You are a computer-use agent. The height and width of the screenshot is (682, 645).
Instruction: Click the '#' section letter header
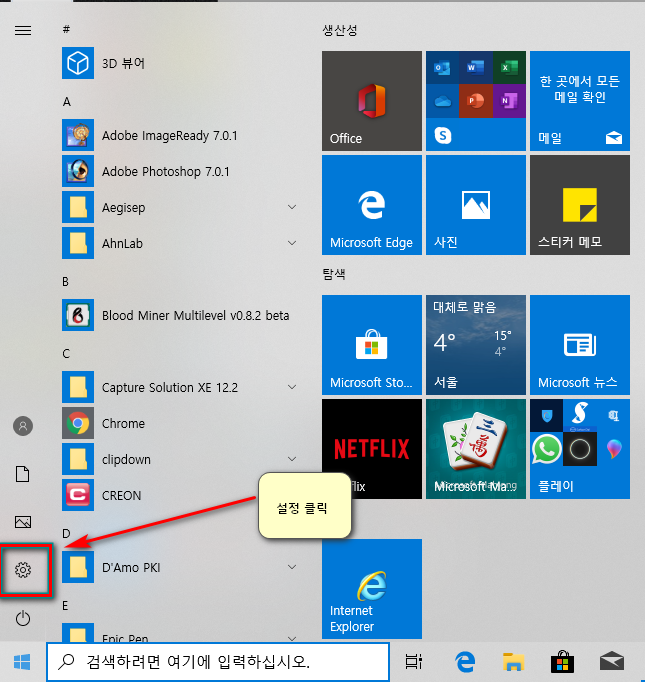tap(66, 29)
